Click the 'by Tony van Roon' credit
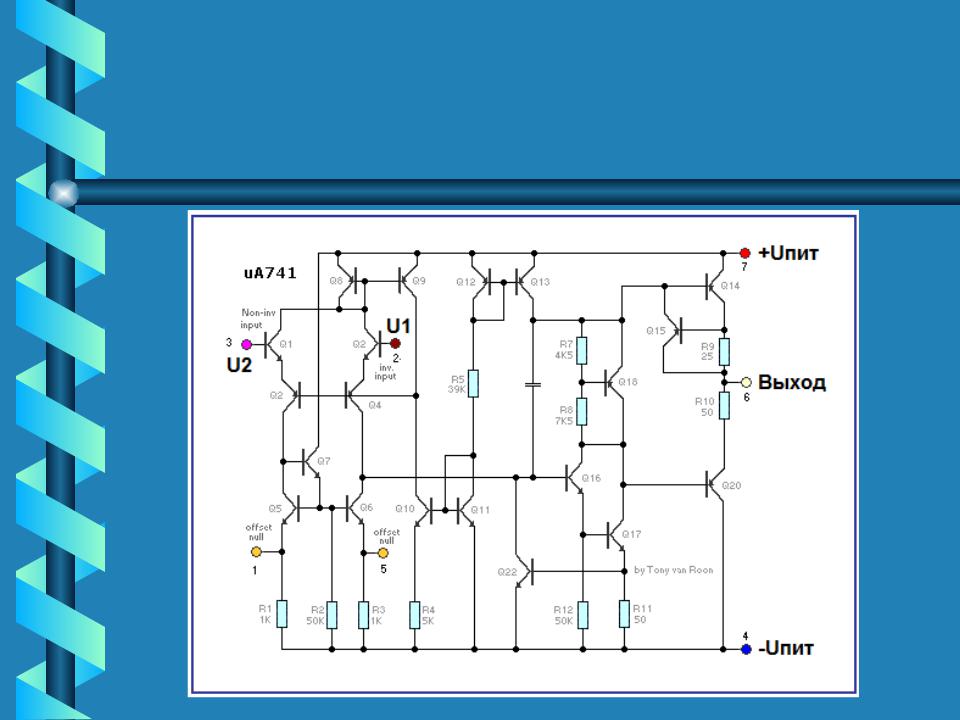Screen dimensions: 960x720 coord(673,570)
